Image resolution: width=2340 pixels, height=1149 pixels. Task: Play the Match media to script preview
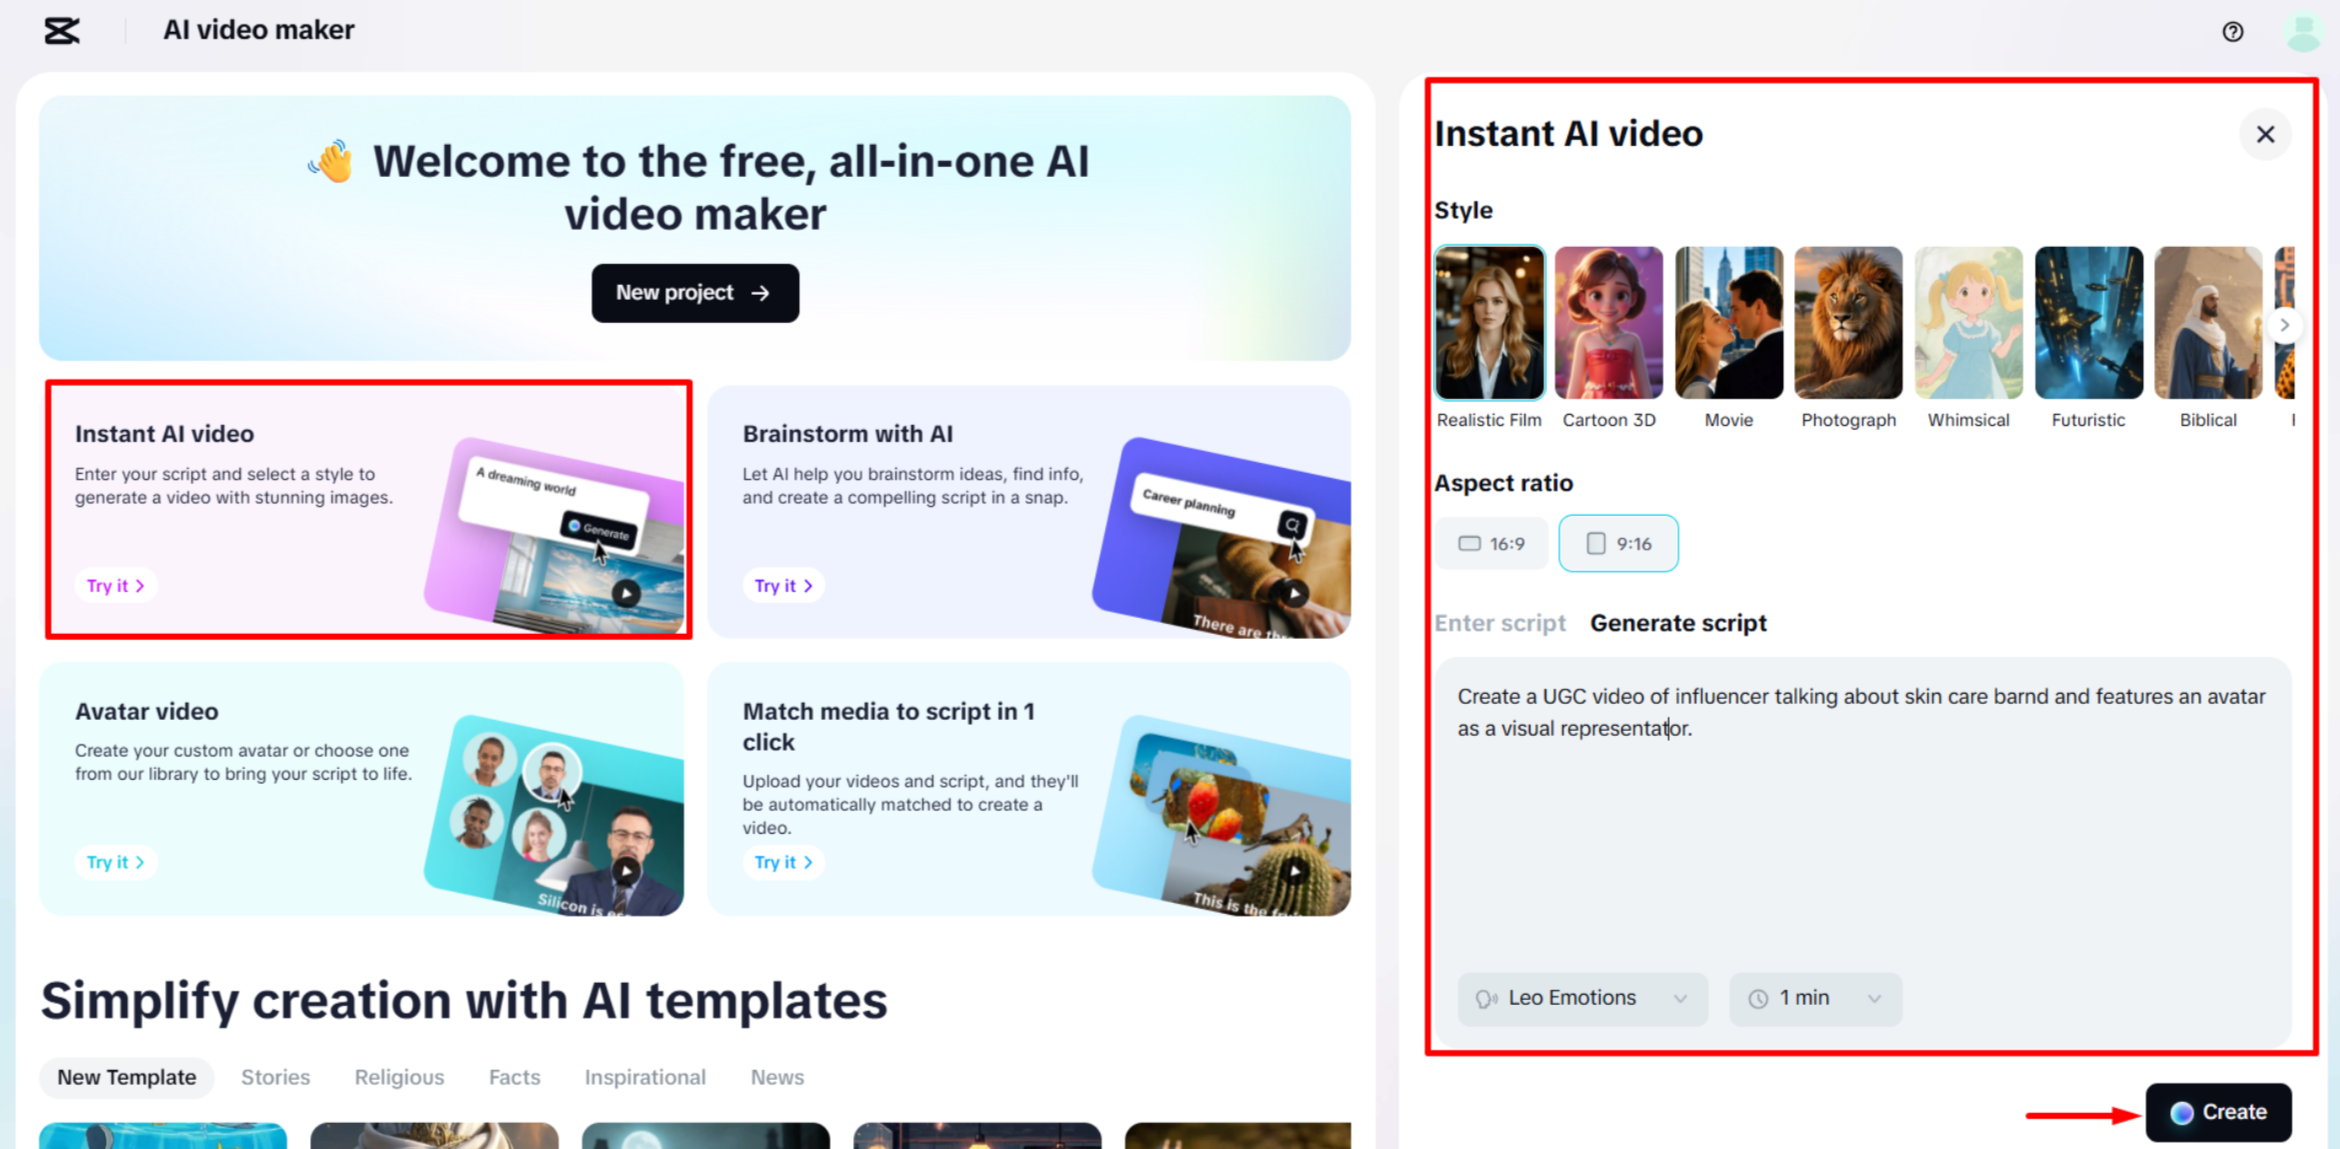click(x=1294, y=871)
